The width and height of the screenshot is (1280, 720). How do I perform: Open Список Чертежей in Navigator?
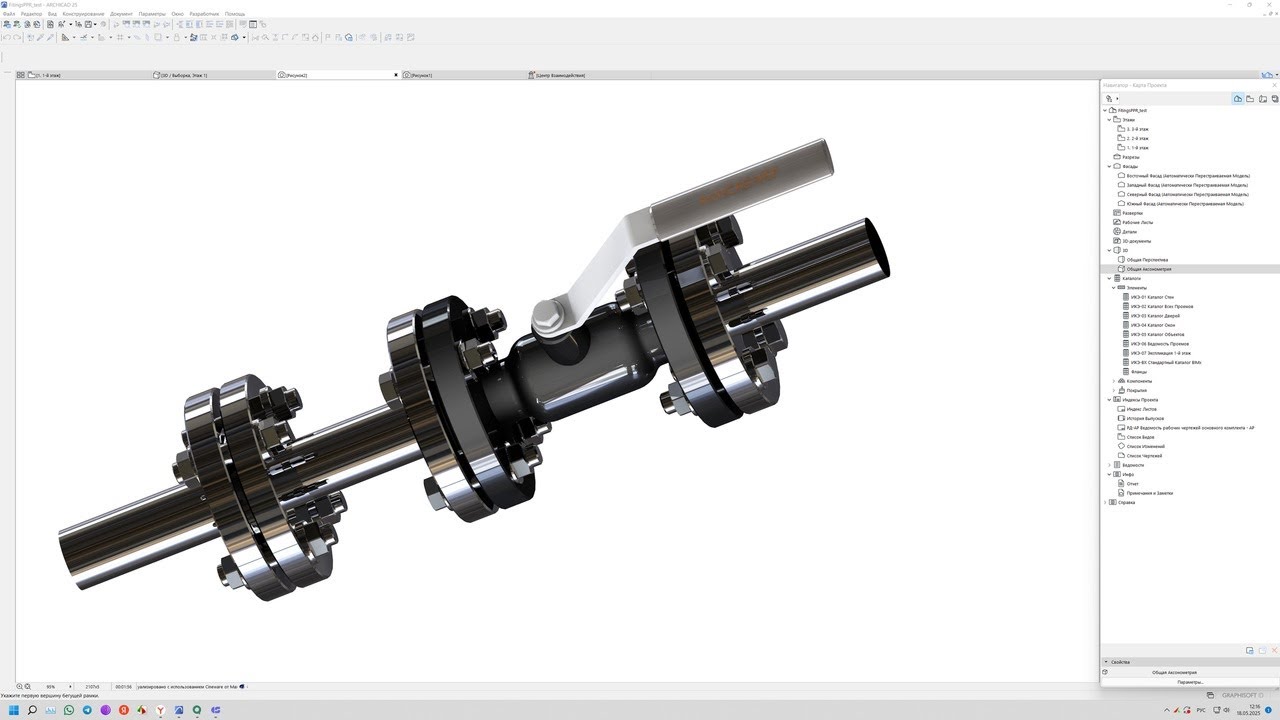pos(1144,456)
